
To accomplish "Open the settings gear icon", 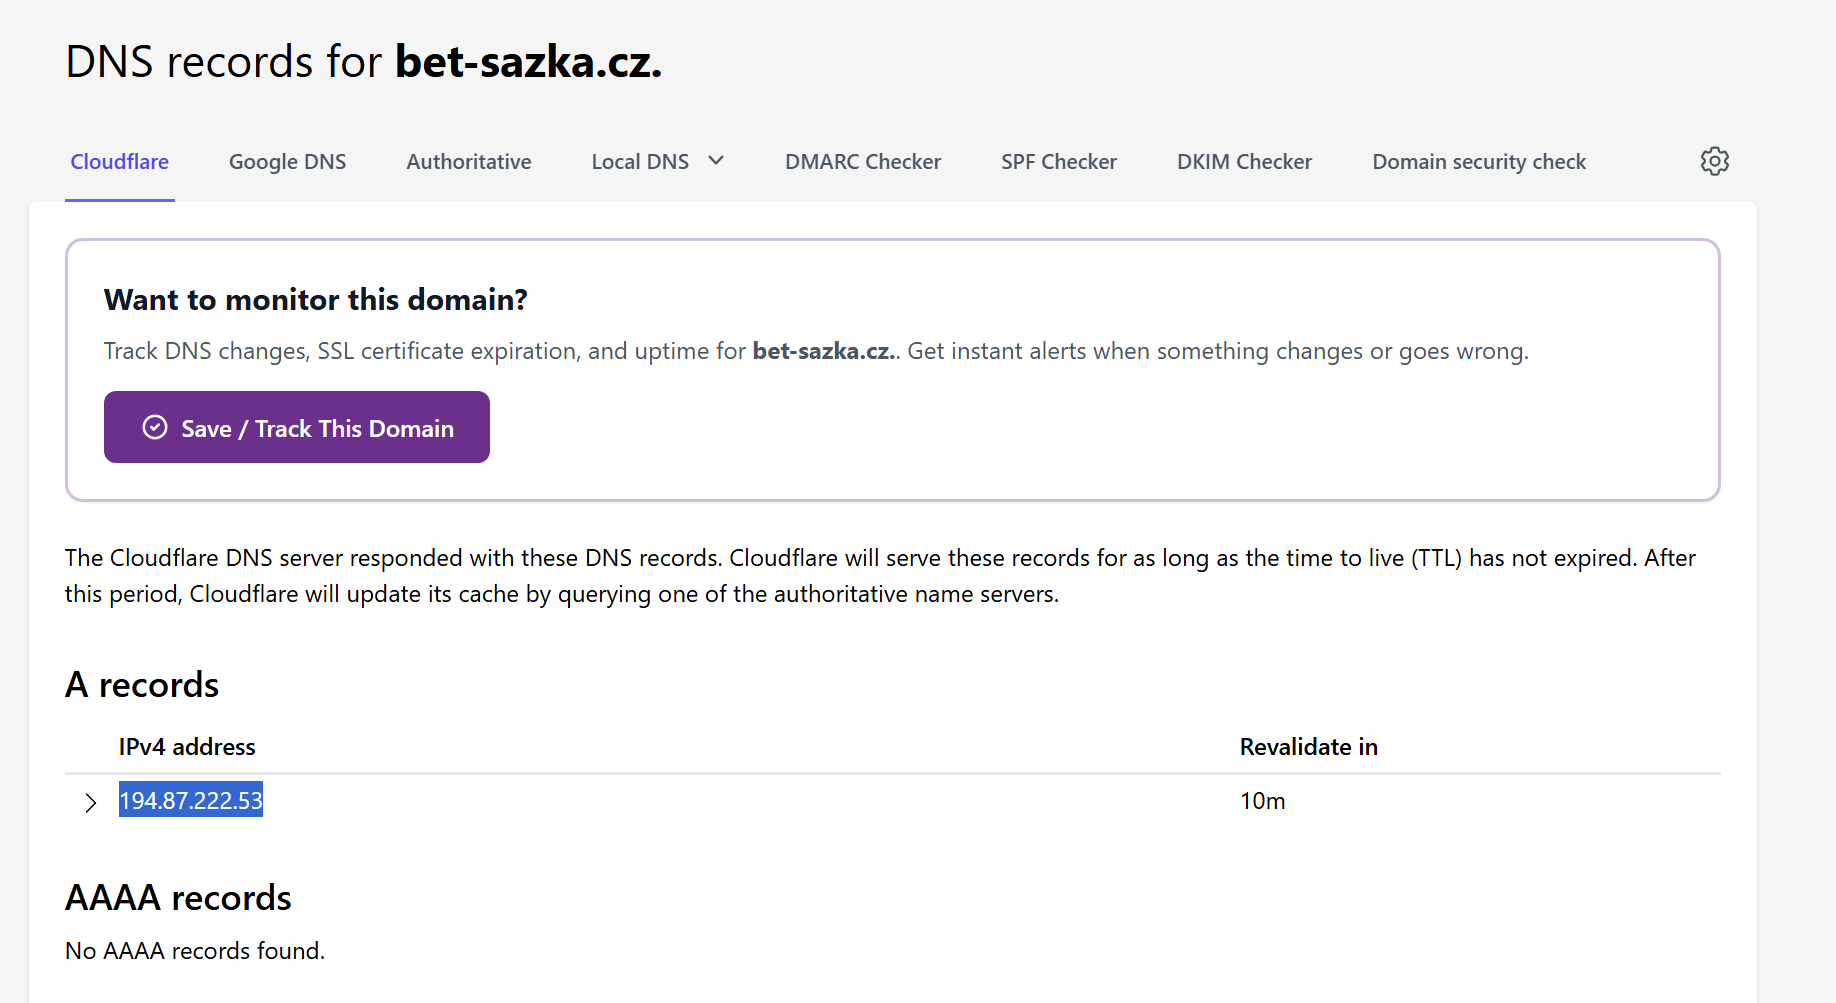I will click(1714, 161).
